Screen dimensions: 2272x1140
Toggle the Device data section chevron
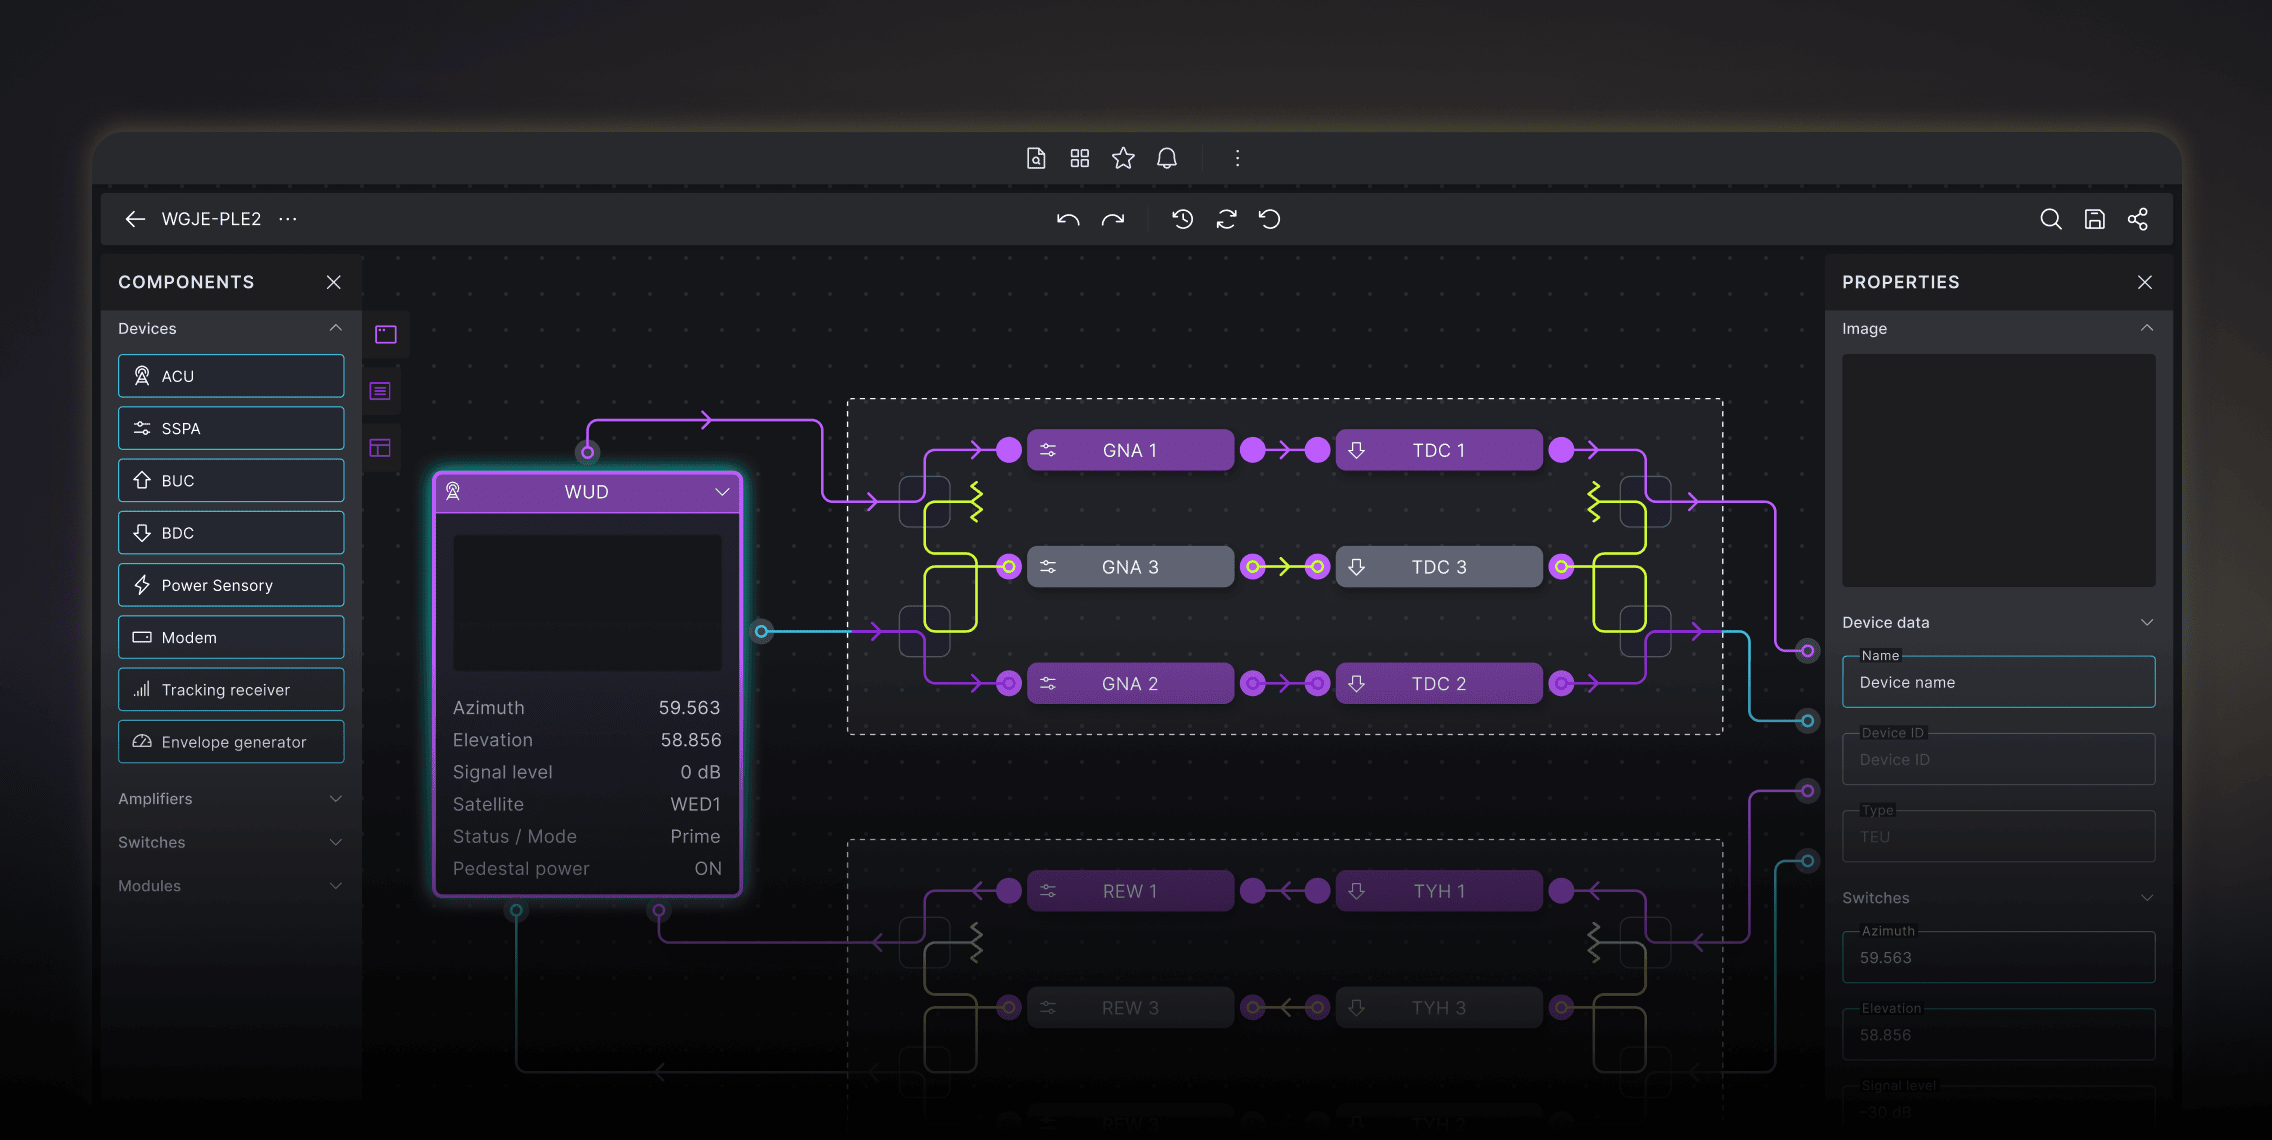[x=2147, y=622]
